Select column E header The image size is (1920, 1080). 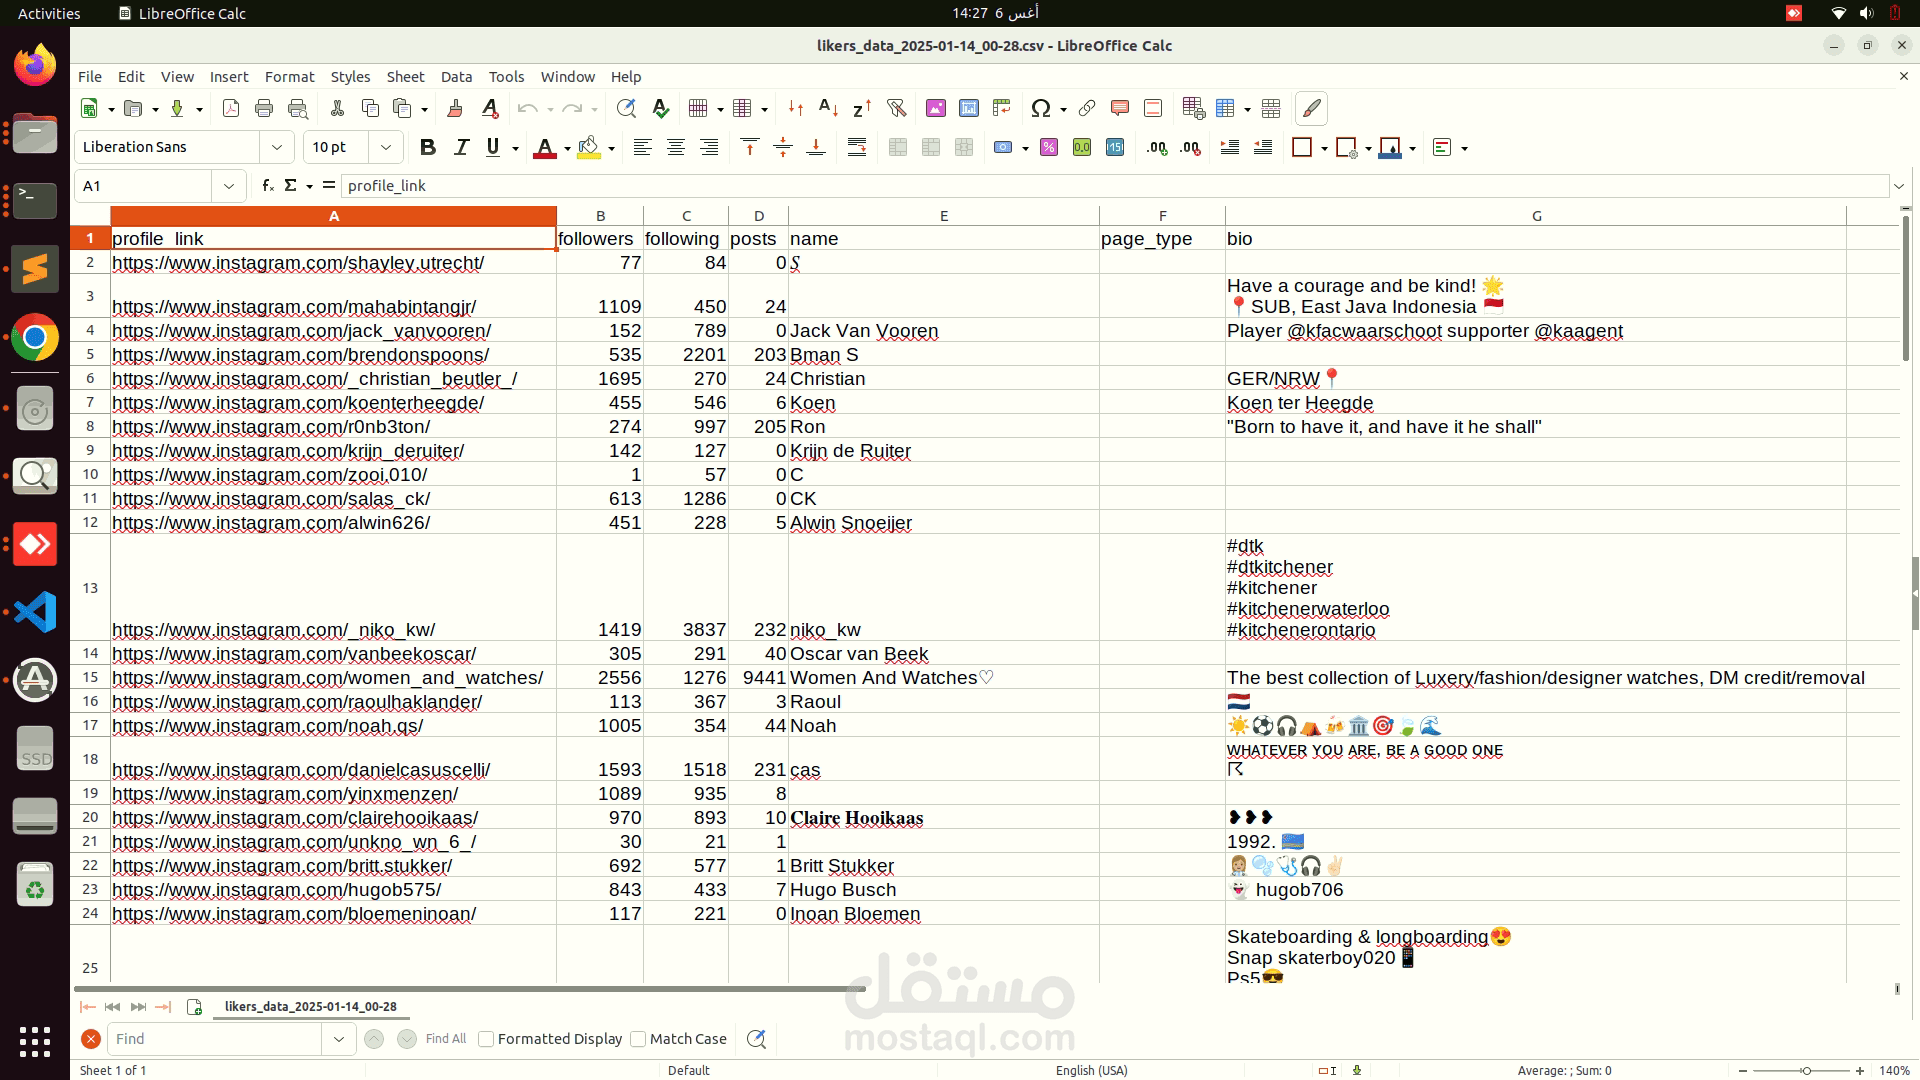(x=943, y=216)
